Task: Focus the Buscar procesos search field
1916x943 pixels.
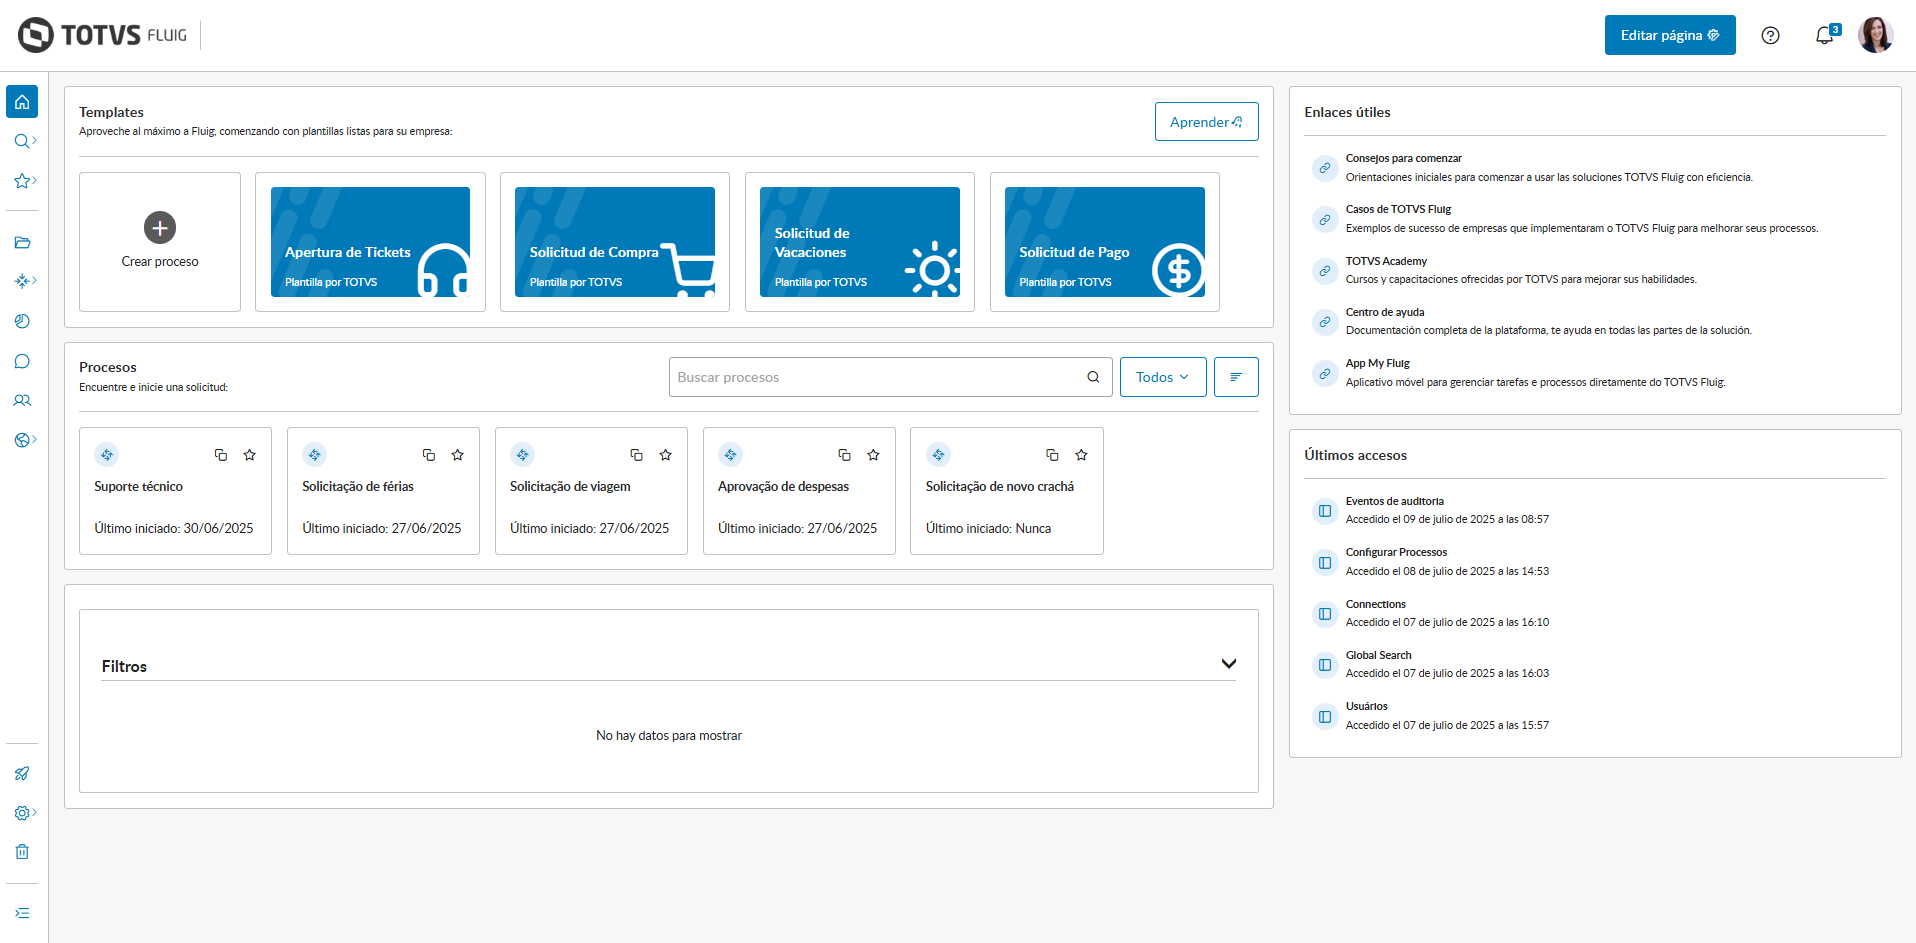Action: coord(890,377)
